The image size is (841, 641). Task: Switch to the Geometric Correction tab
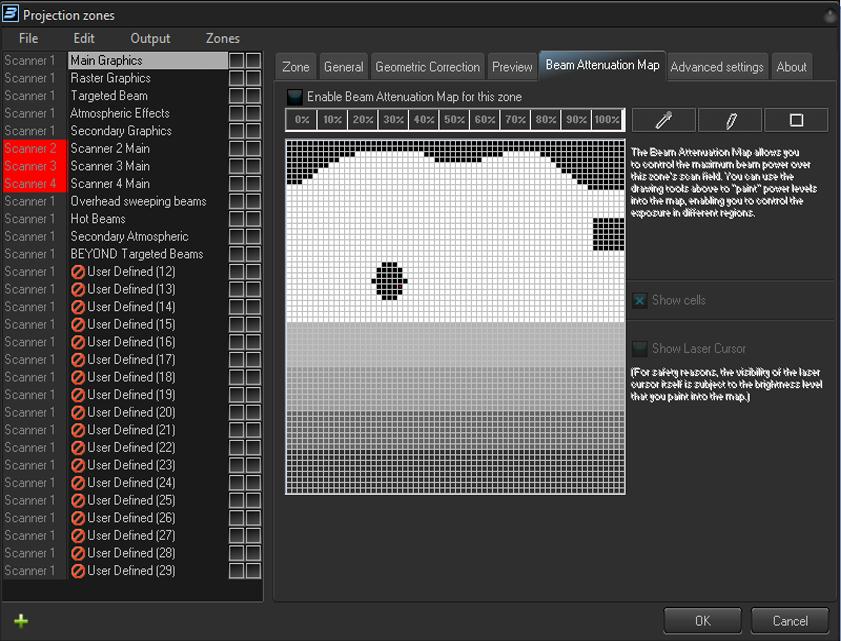pyautogui.click(x=427, y=67)
